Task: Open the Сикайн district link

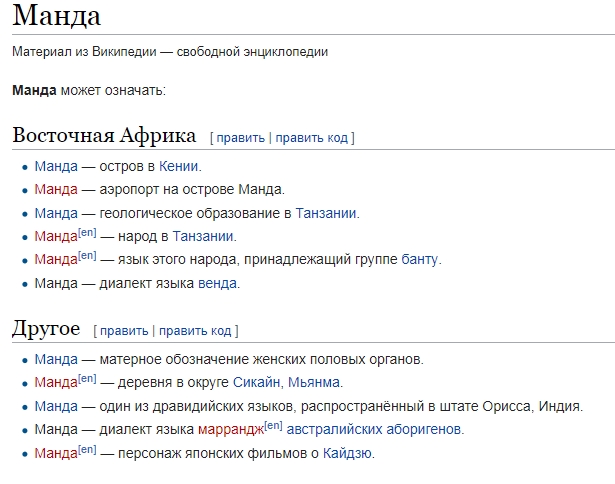Action: pyautogui.click(x=257, y=382)
